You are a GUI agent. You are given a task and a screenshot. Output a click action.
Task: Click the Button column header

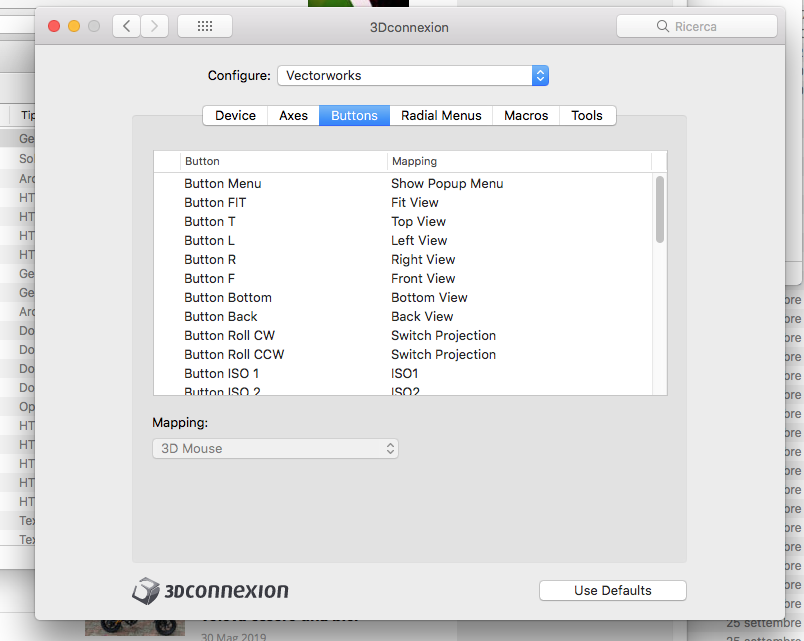coord(203,161)
